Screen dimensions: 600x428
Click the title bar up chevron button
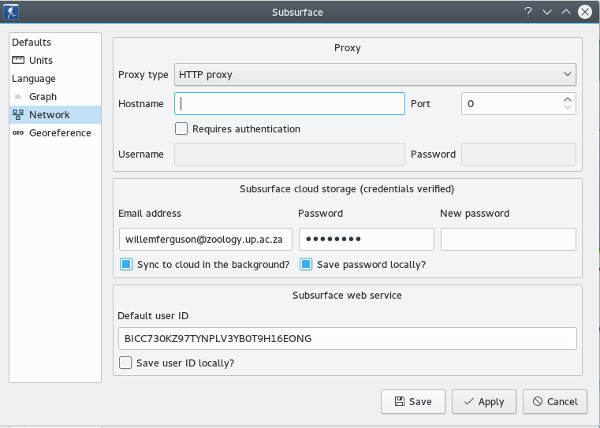pyautogui.click(x=566, y=12)
